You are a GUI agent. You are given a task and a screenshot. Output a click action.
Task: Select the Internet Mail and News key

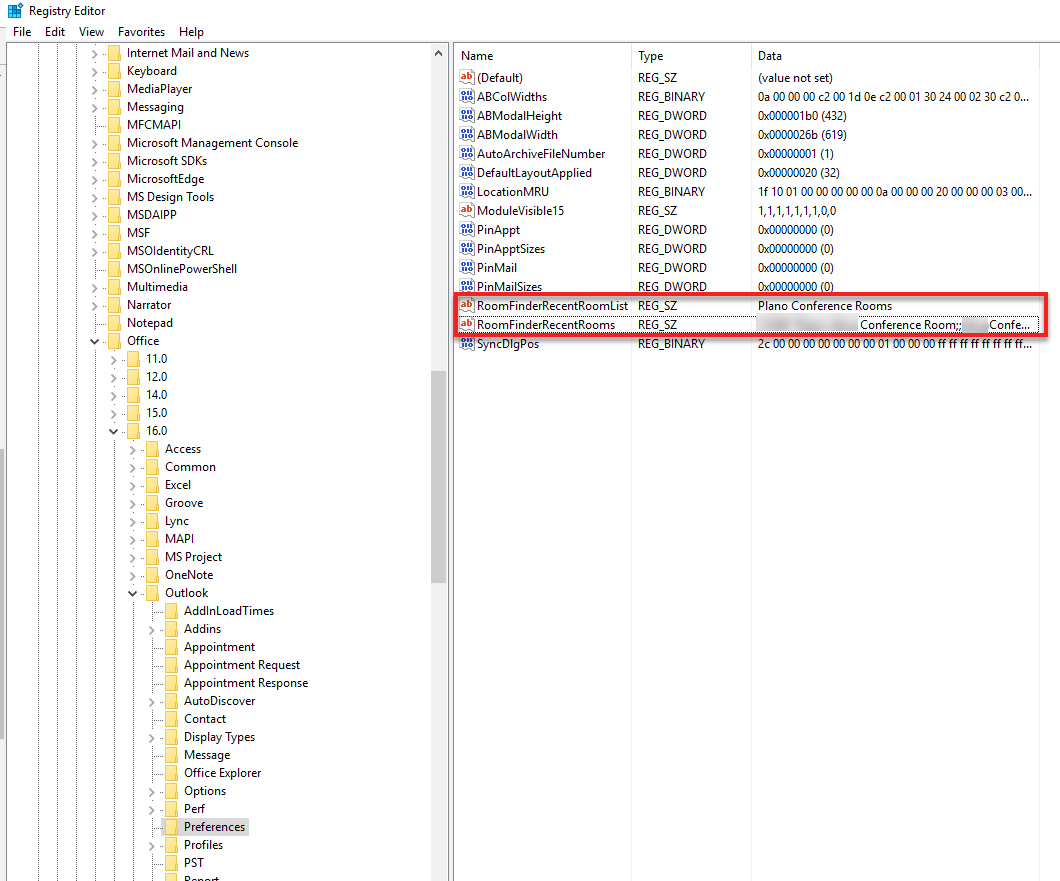point(187,53)
